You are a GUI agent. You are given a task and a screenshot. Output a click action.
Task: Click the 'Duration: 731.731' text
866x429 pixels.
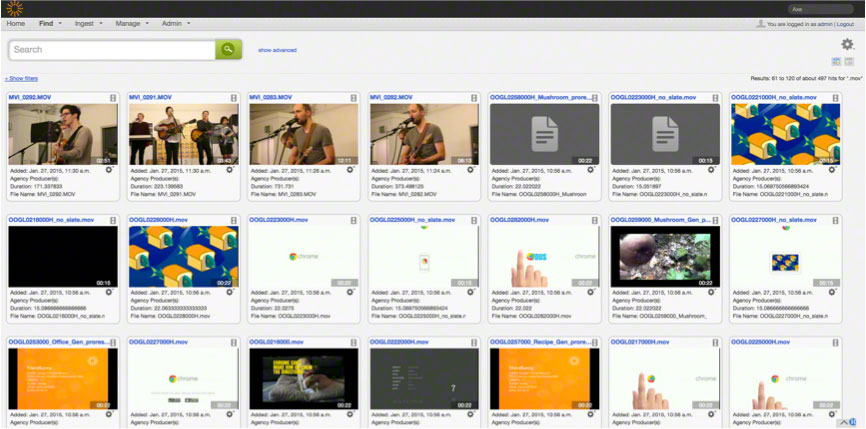click(273, 187)
